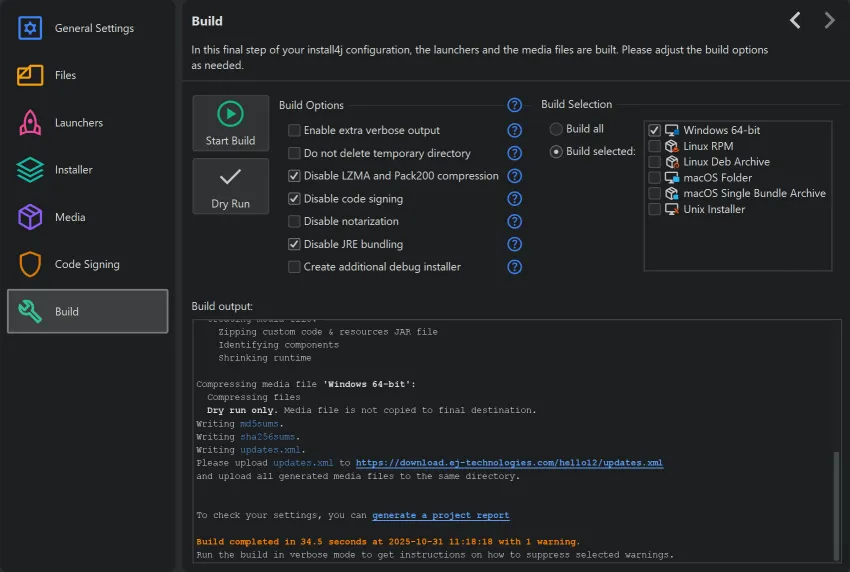Open help for LZMA and Pack200 compression
The image size is (850, 572).
click(x=514, y=176)
